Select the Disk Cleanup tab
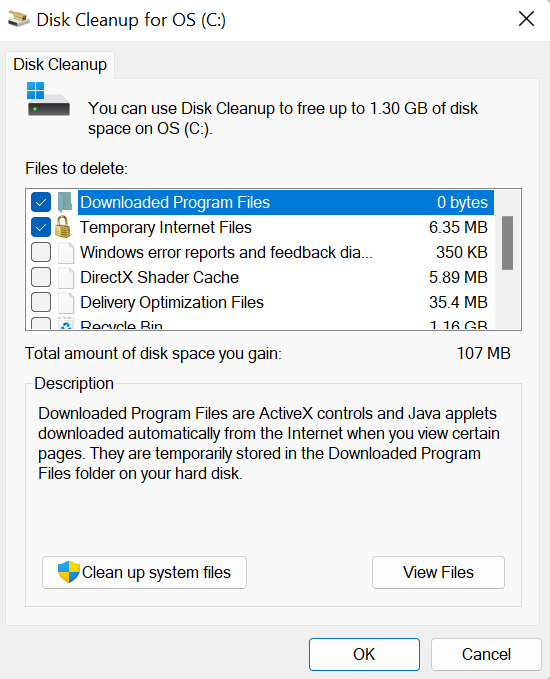 tap(60, 65)
